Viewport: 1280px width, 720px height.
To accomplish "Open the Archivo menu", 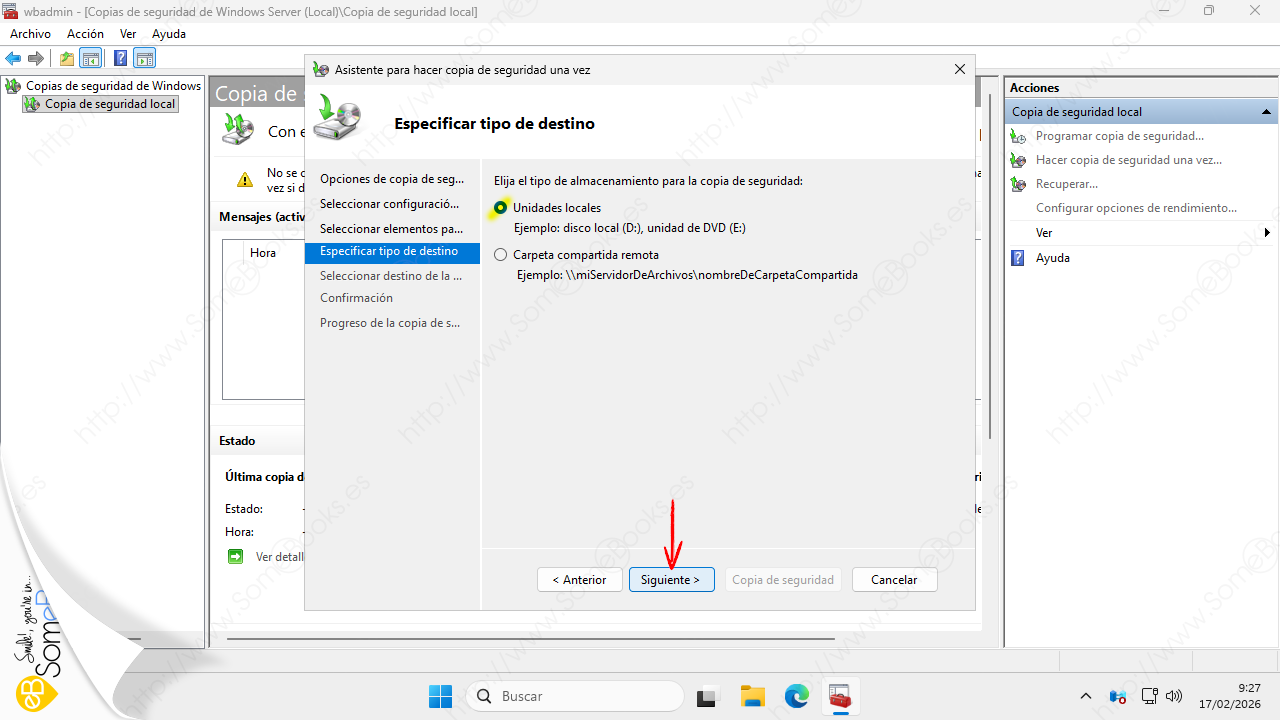I will tap(30, 34).
